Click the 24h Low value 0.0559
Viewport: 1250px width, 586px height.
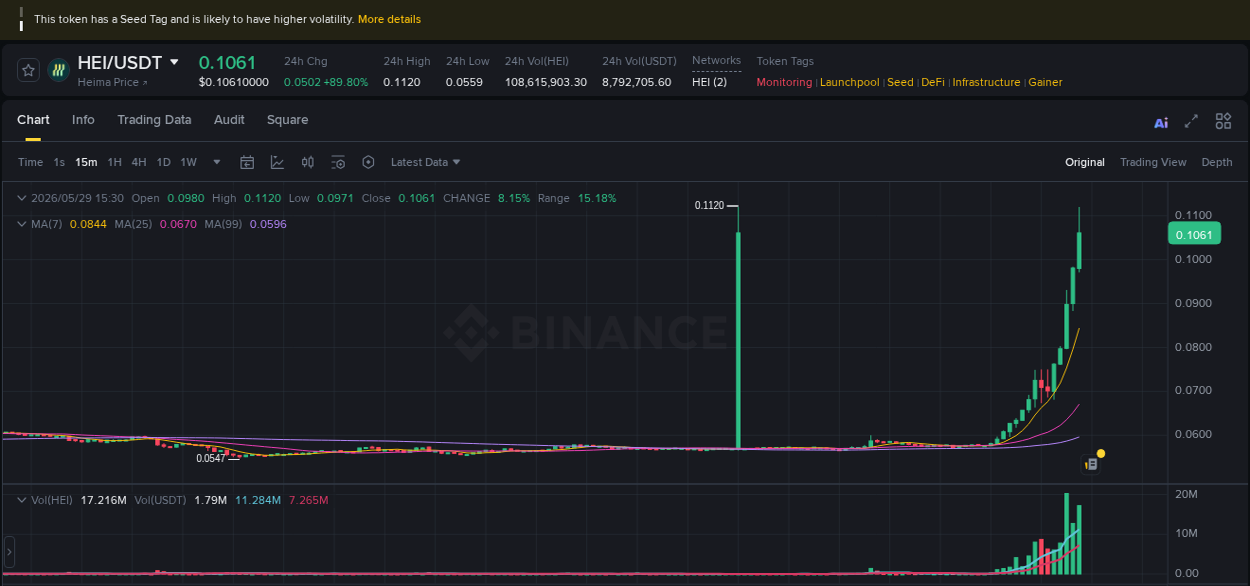pos(464,82)
